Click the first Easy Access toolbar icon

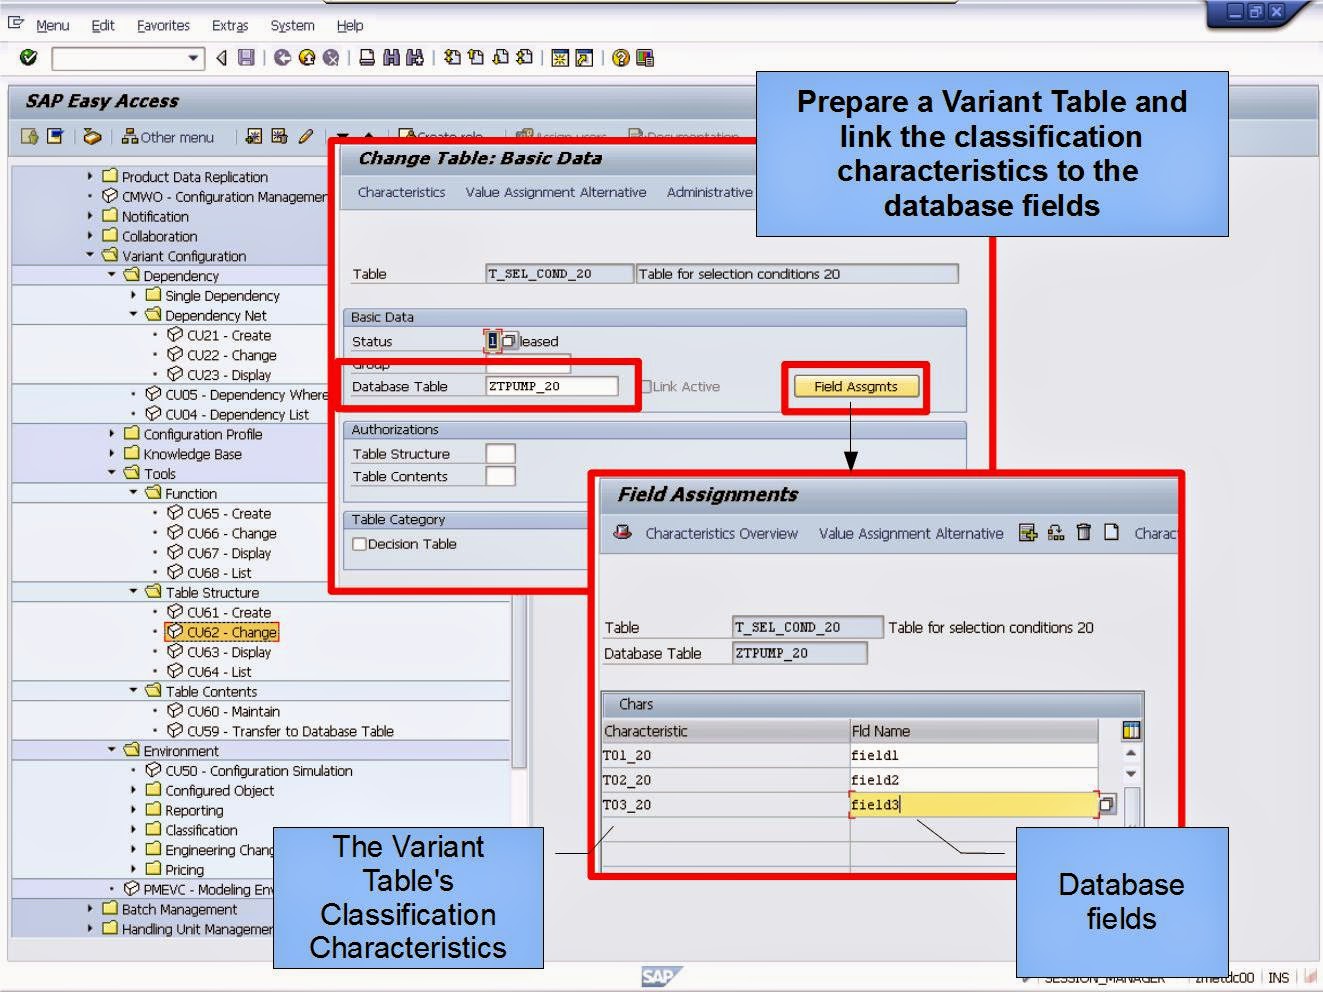click(30, 136)
